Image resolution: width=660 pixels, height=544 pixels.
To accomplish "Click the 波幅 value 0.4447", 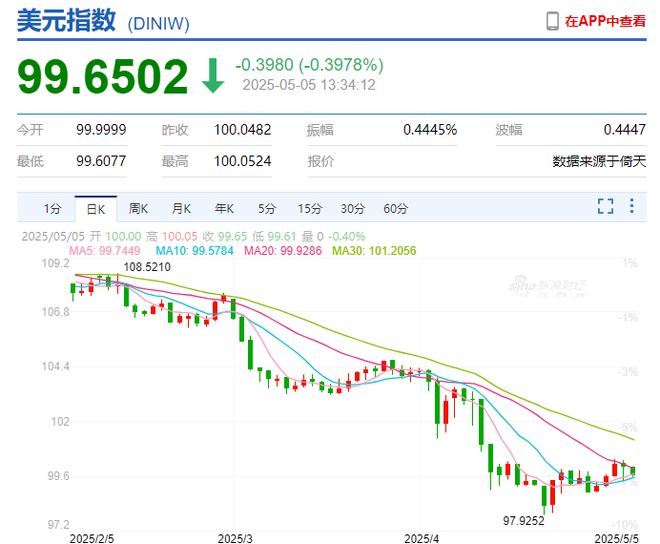I will (625, 130).
